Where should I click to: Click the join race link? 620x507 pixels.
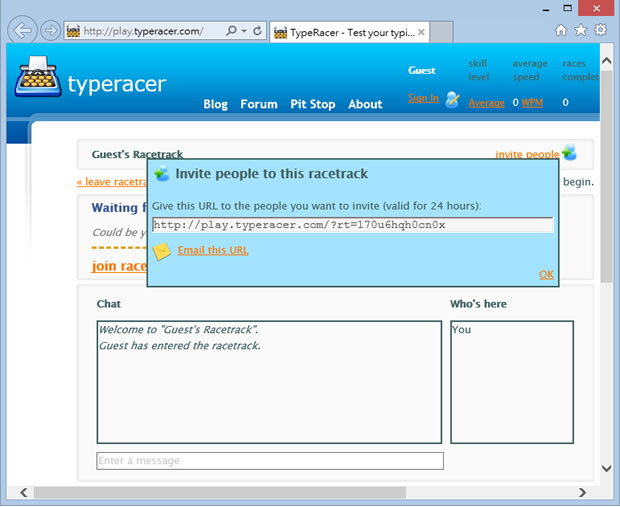click(x=119, y=266)
